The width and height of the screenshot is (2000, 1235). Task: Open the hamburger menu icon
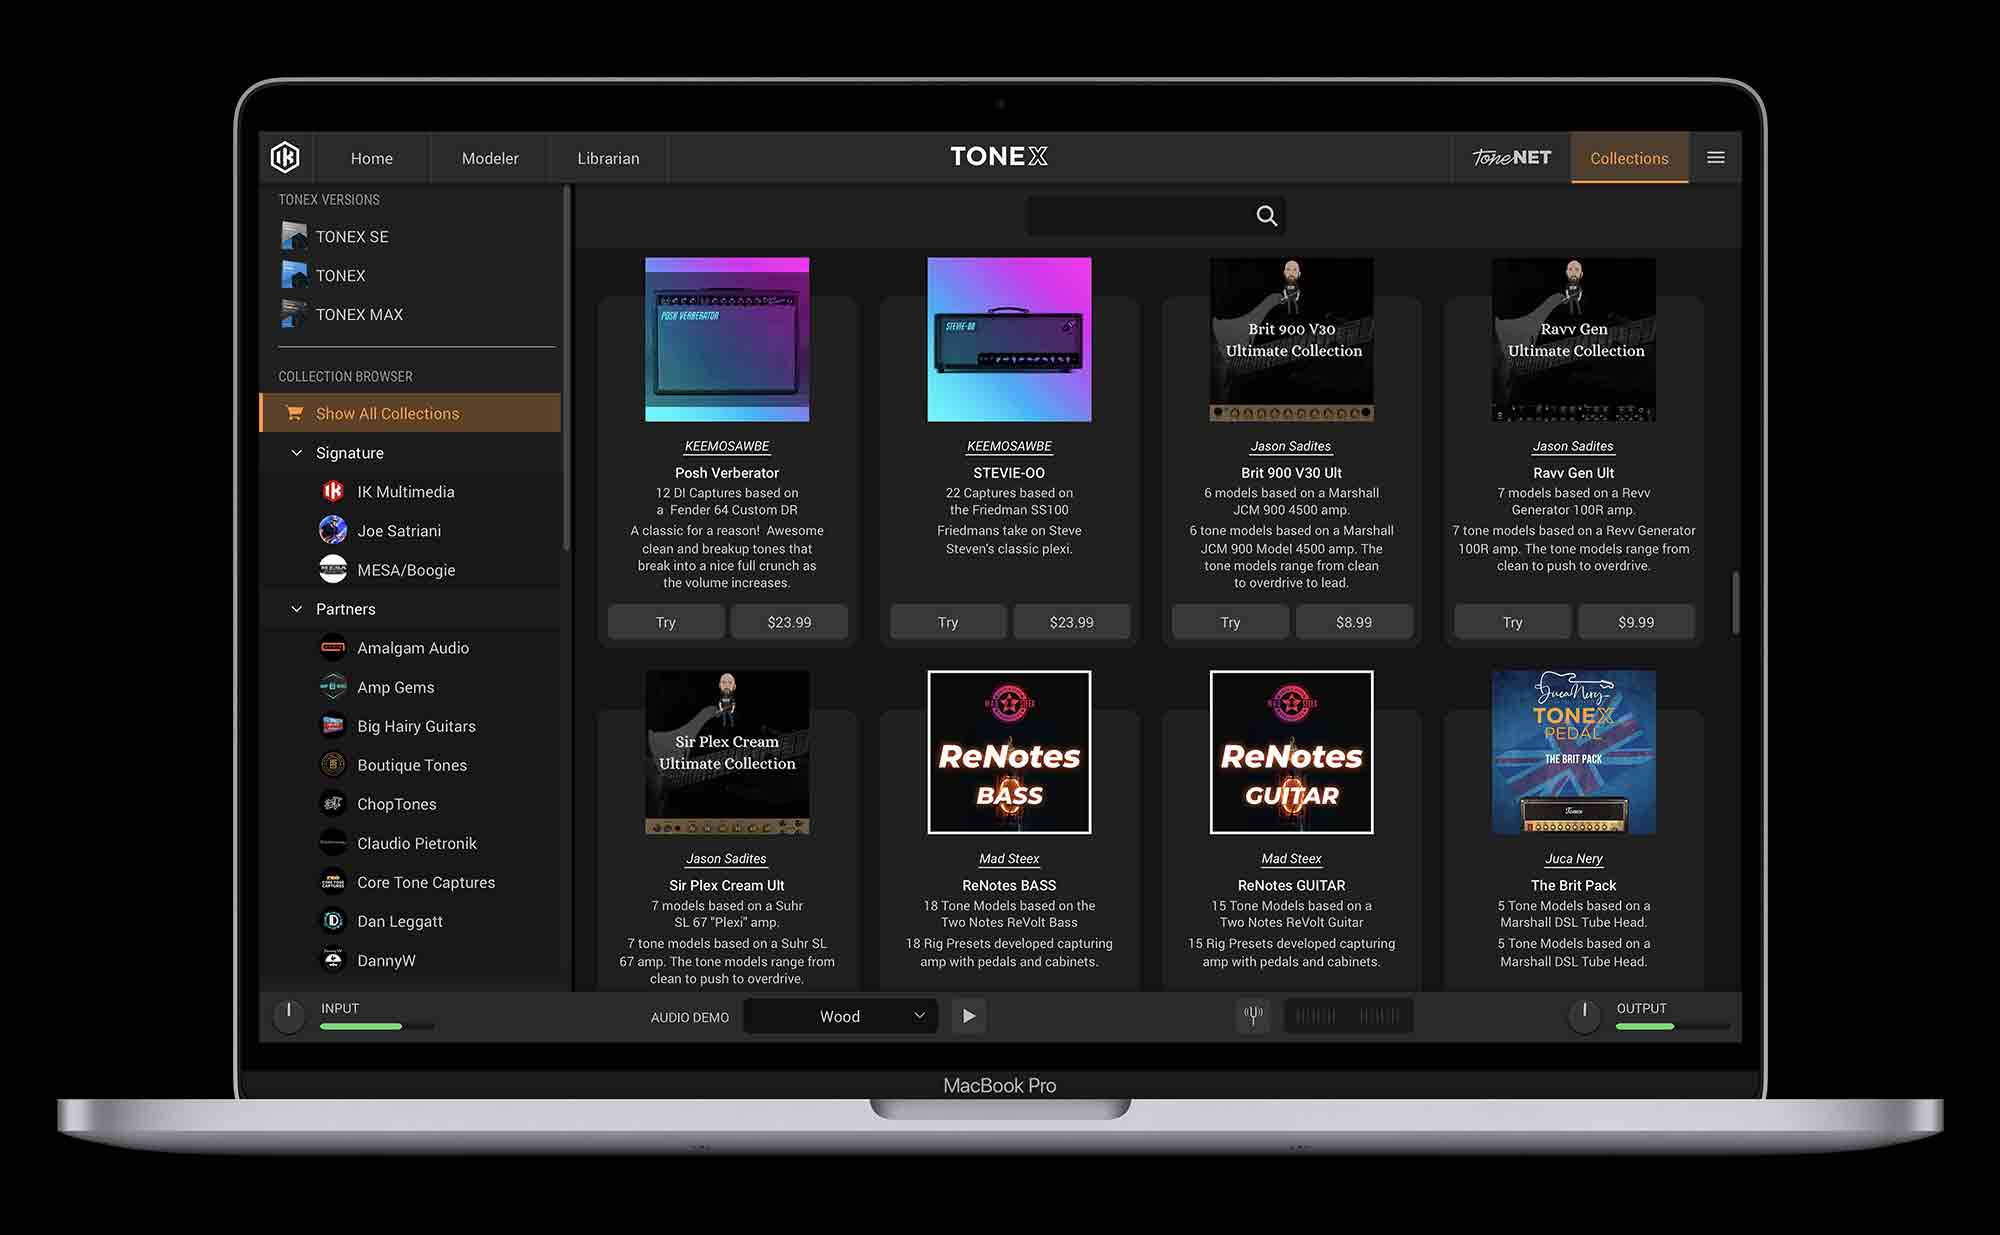click(1716, 158)
